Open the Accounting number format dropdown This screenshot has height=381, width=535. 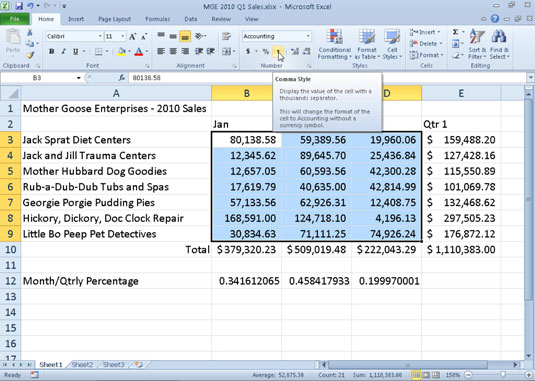pos(308,36)
